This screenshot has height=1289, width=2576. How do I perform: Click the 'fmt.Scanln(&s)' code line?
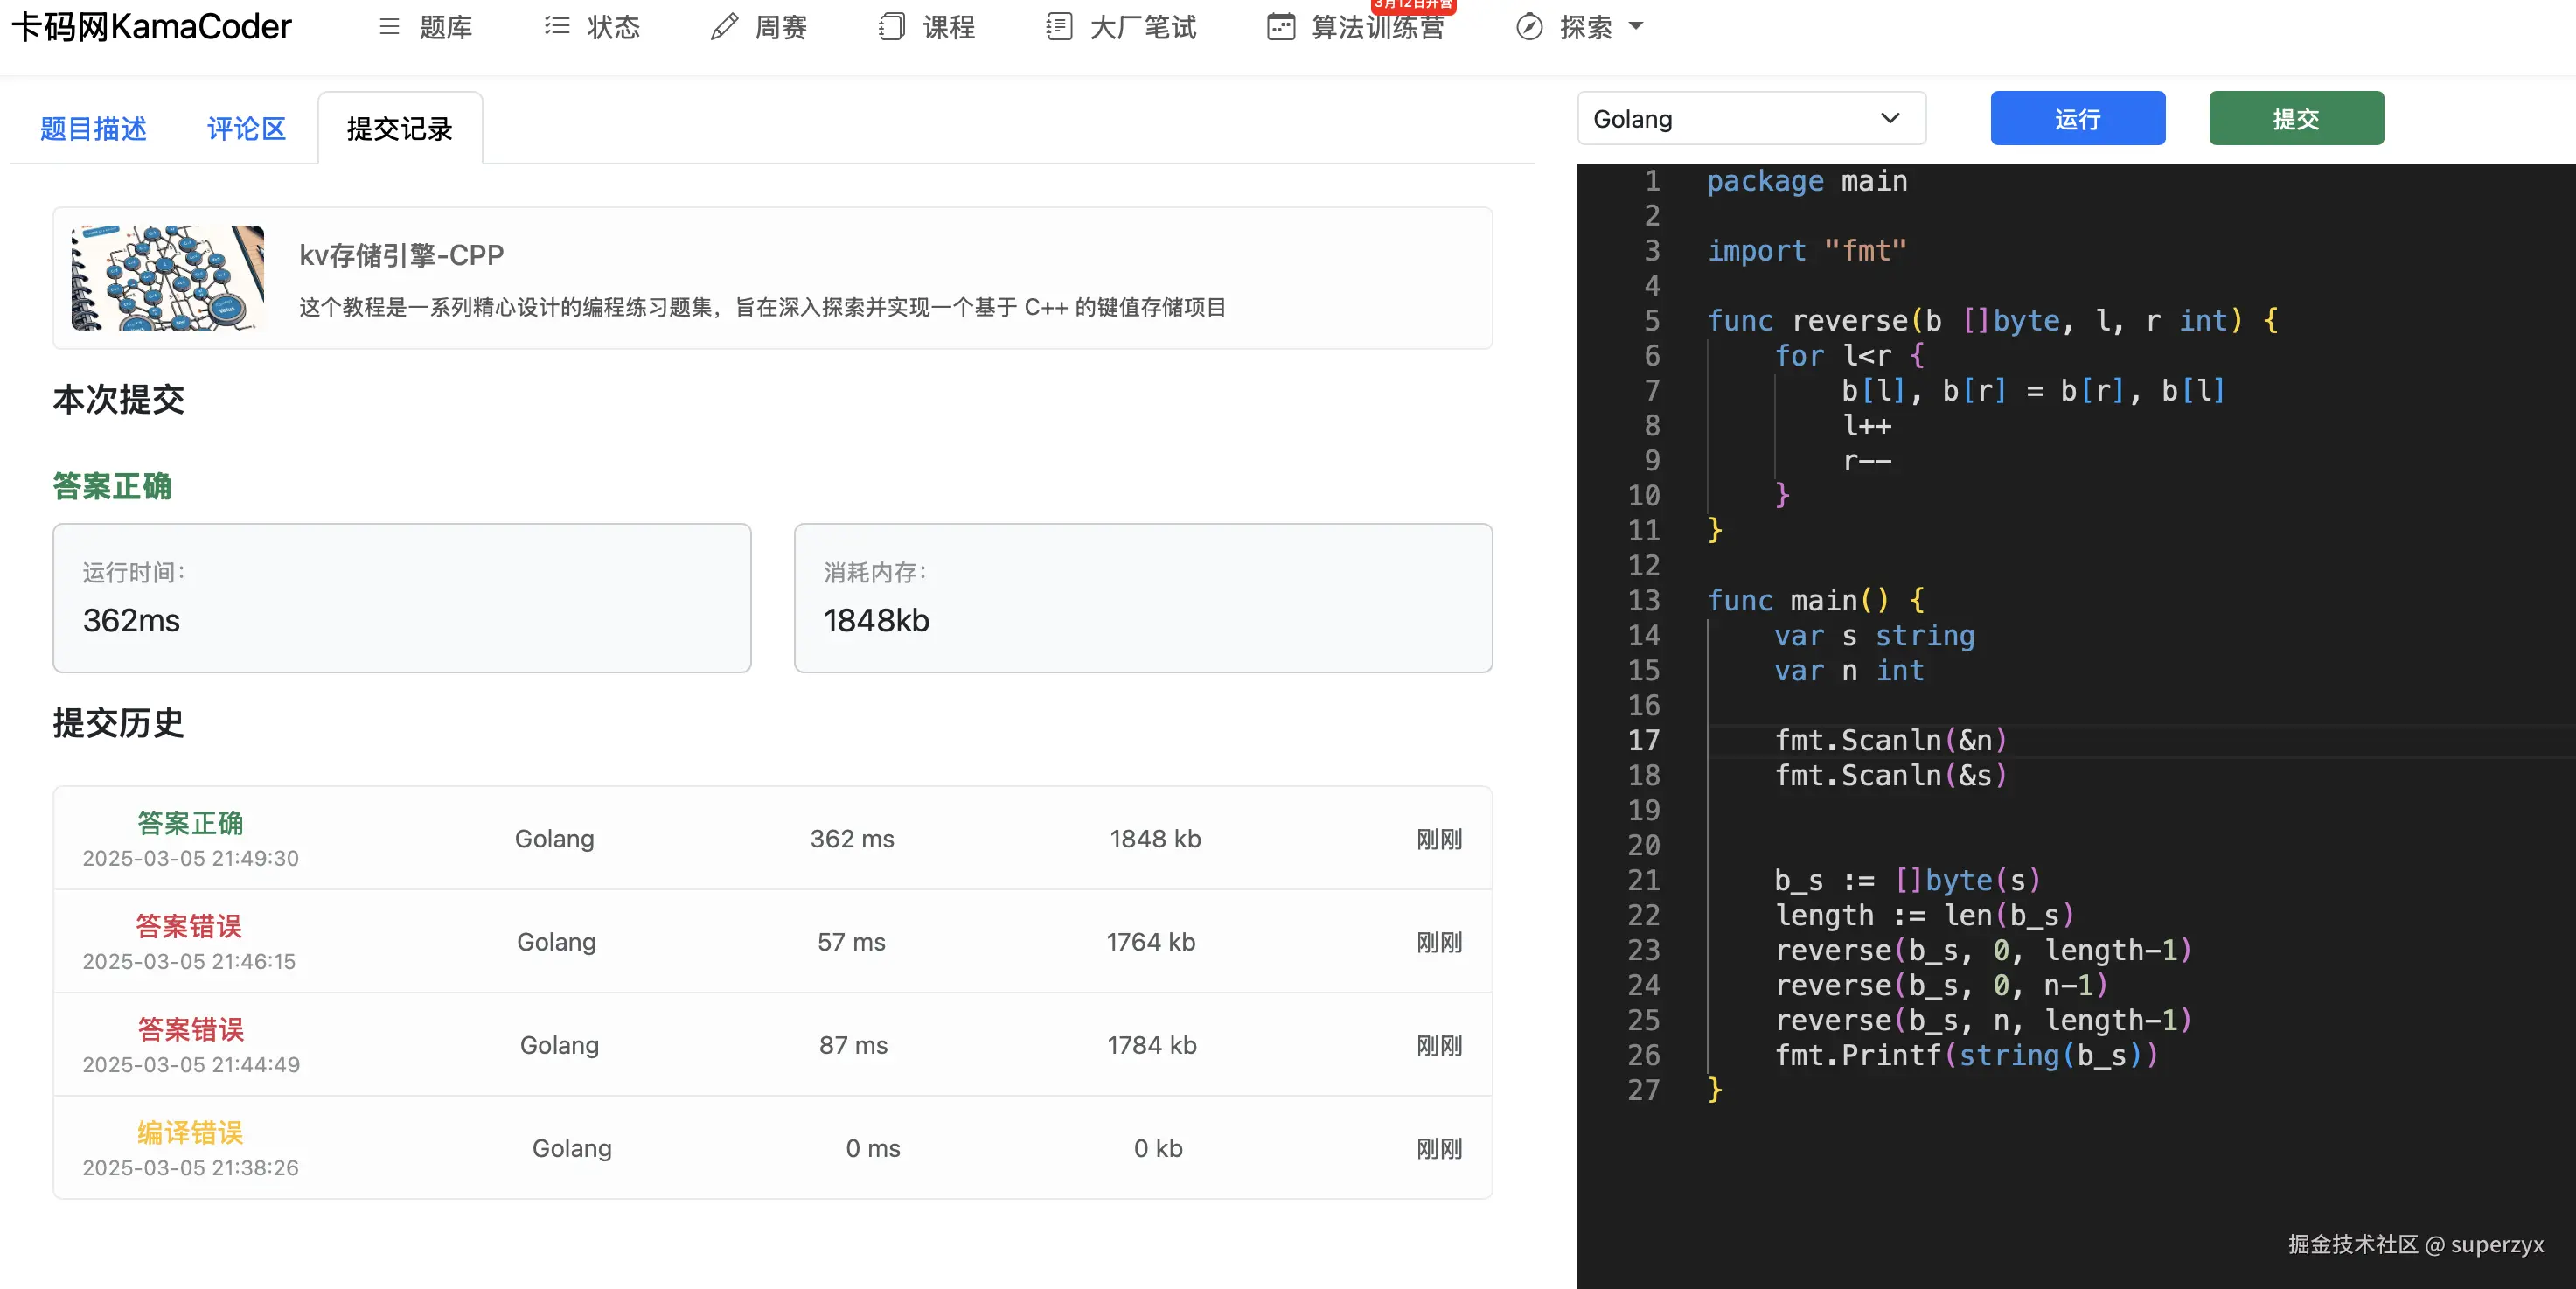pos(1891,775)
